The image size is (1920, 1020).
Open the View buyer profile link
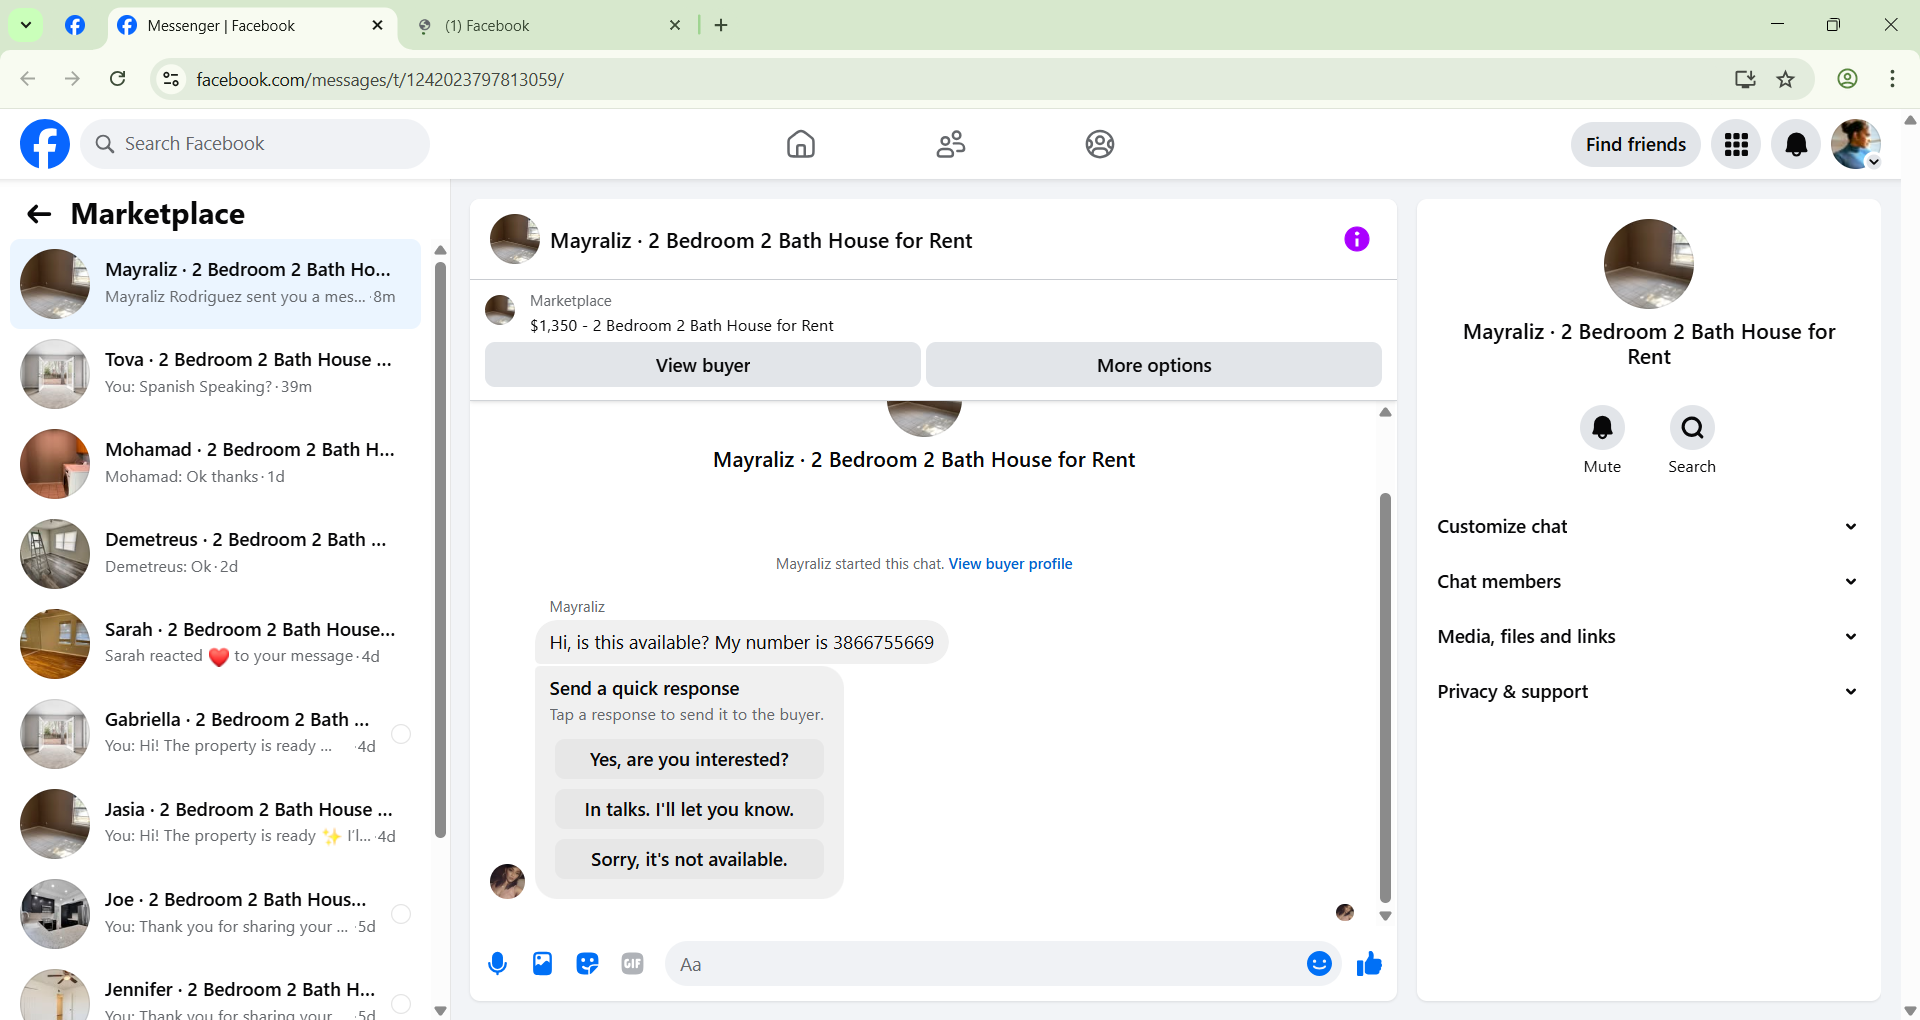click(1010, 564)
